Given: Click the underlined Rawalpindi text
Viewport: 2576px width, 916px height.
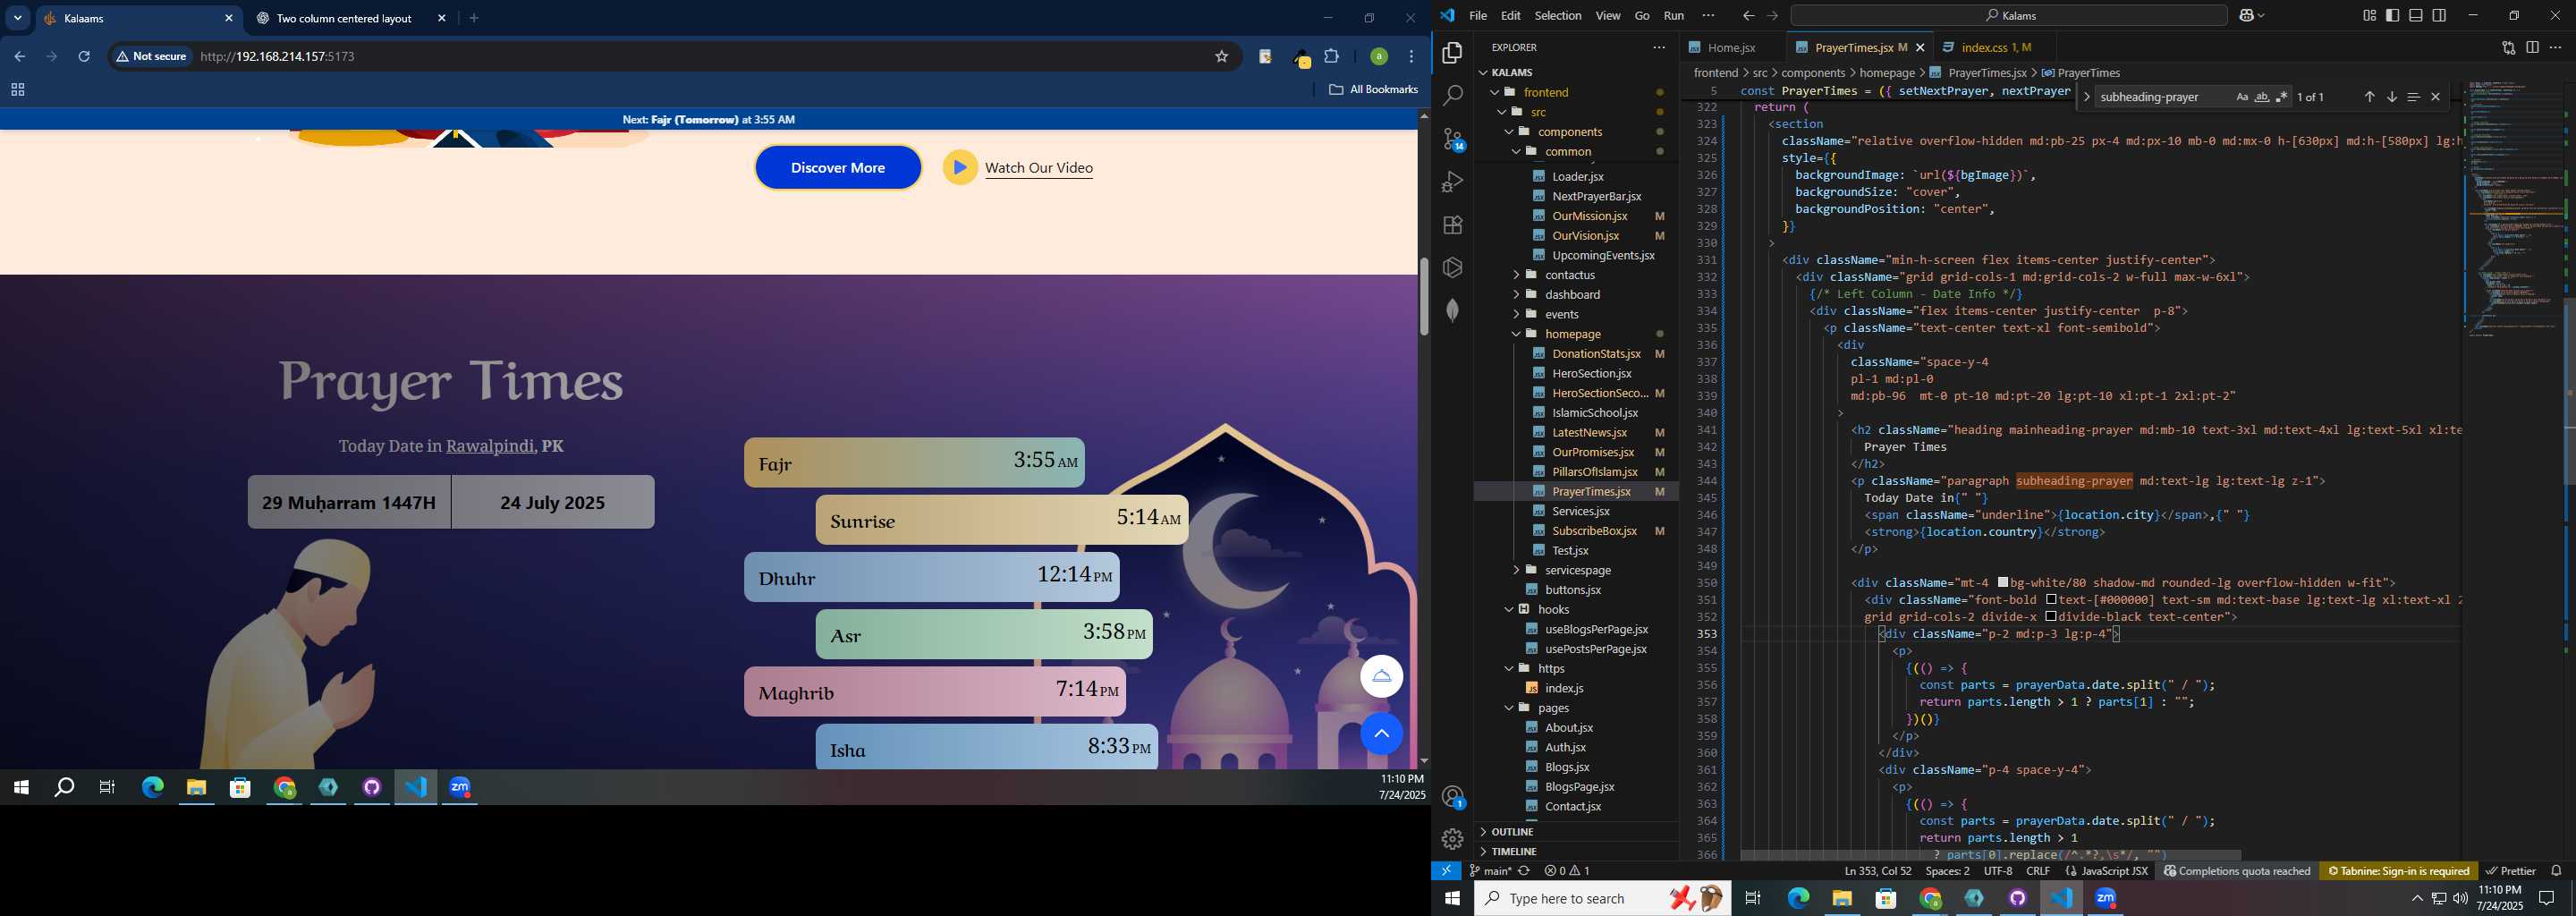Looking at the screenshot, I should (x=490, y=446).
